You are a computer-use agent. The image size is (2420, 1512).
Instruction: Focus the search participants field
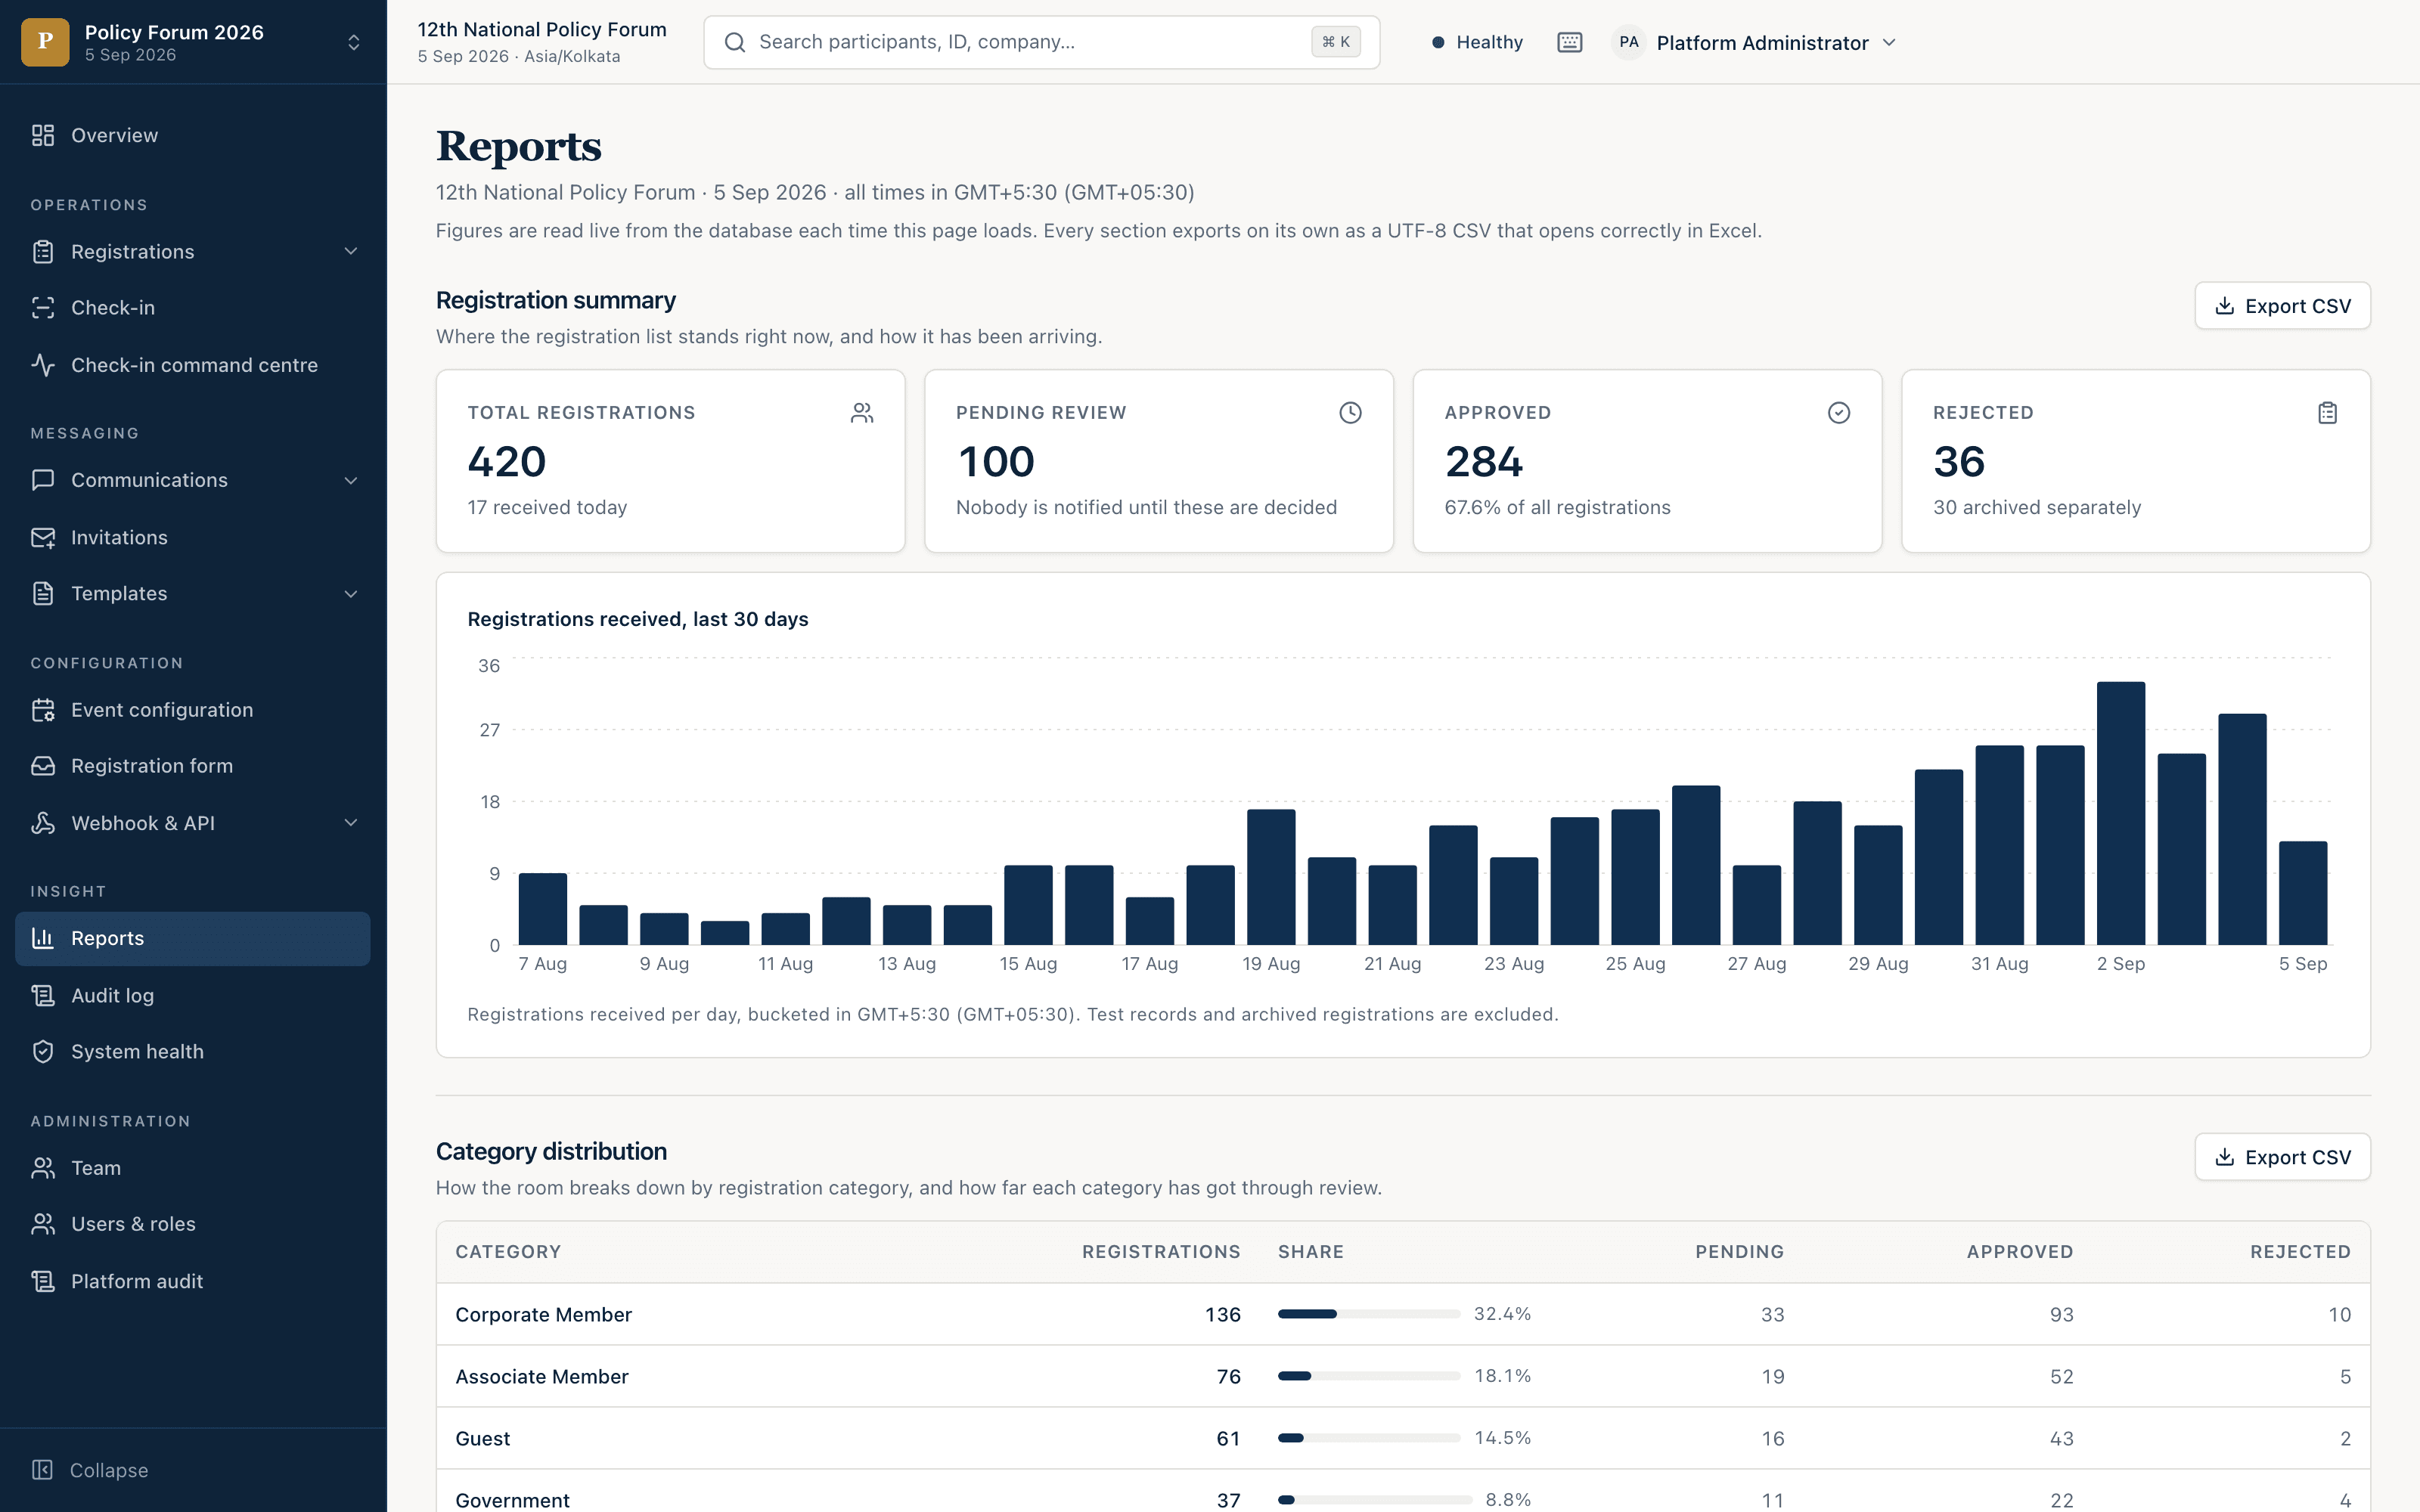coord(1042,42)
